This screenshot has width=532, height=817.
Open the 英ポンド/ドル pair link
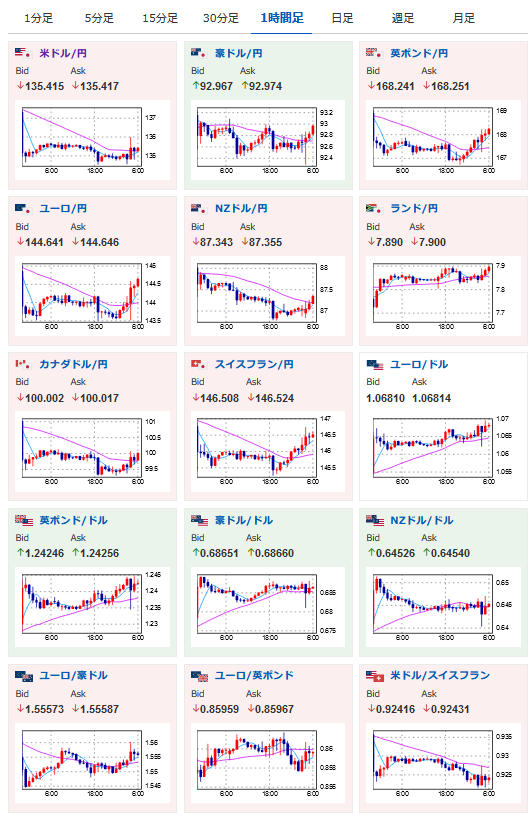pos(73,520)
